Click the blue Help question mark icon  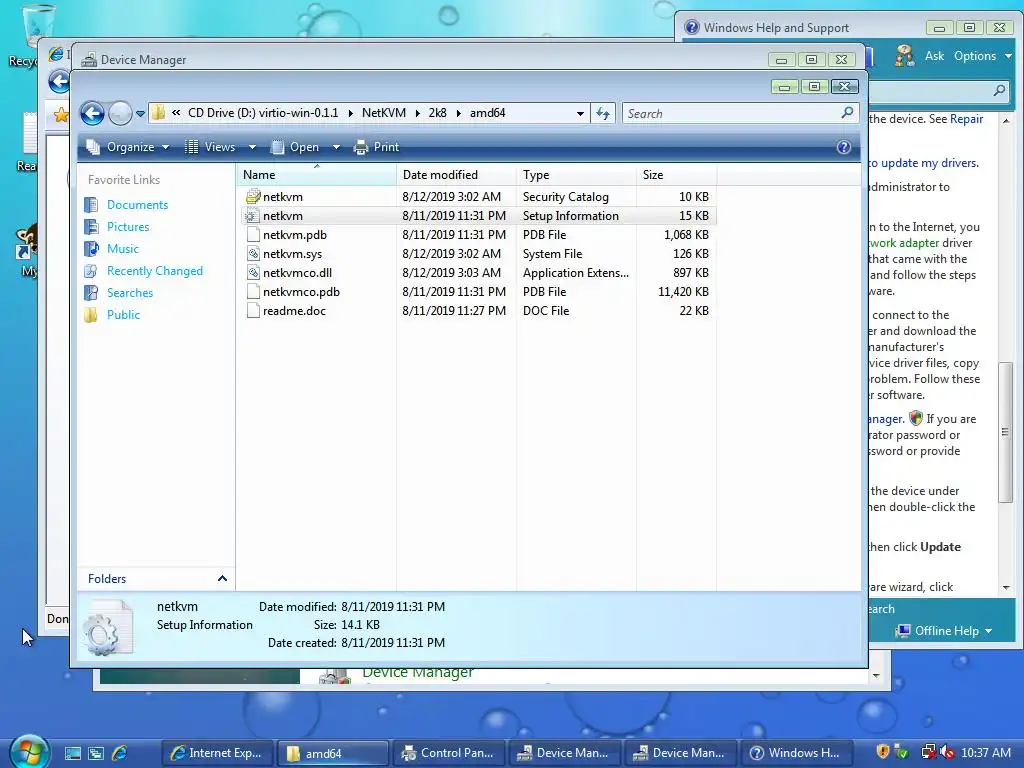[x=844, y=147]
